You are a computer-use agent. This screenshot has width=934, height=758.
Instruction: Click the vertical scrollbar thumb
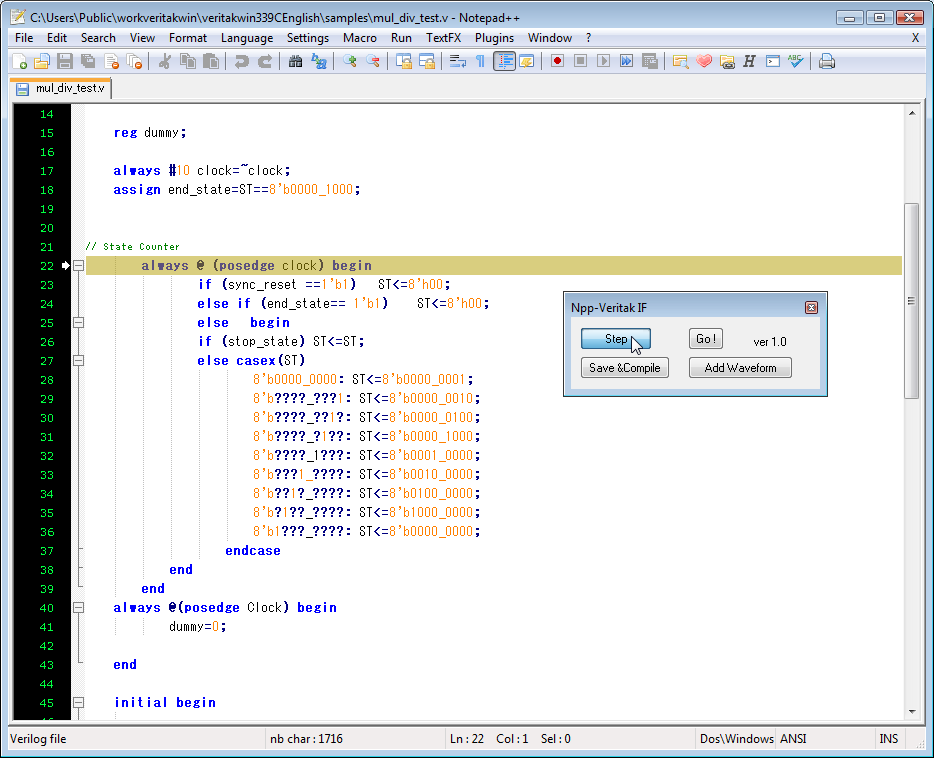[x=911, y=301]
